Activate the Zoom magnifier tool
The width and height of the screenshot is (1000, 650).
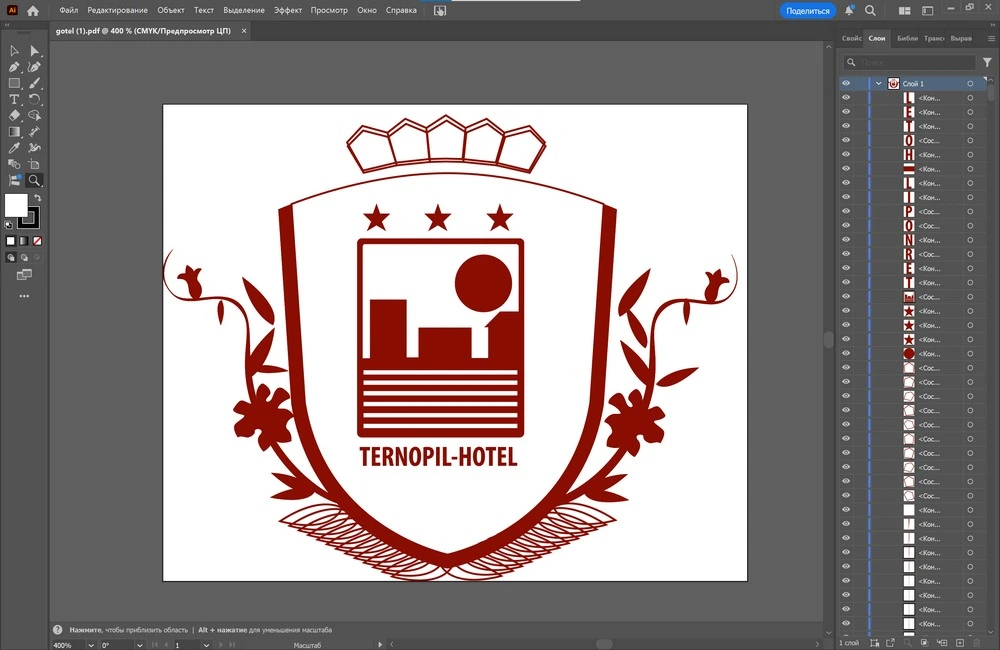coord(34,181)
